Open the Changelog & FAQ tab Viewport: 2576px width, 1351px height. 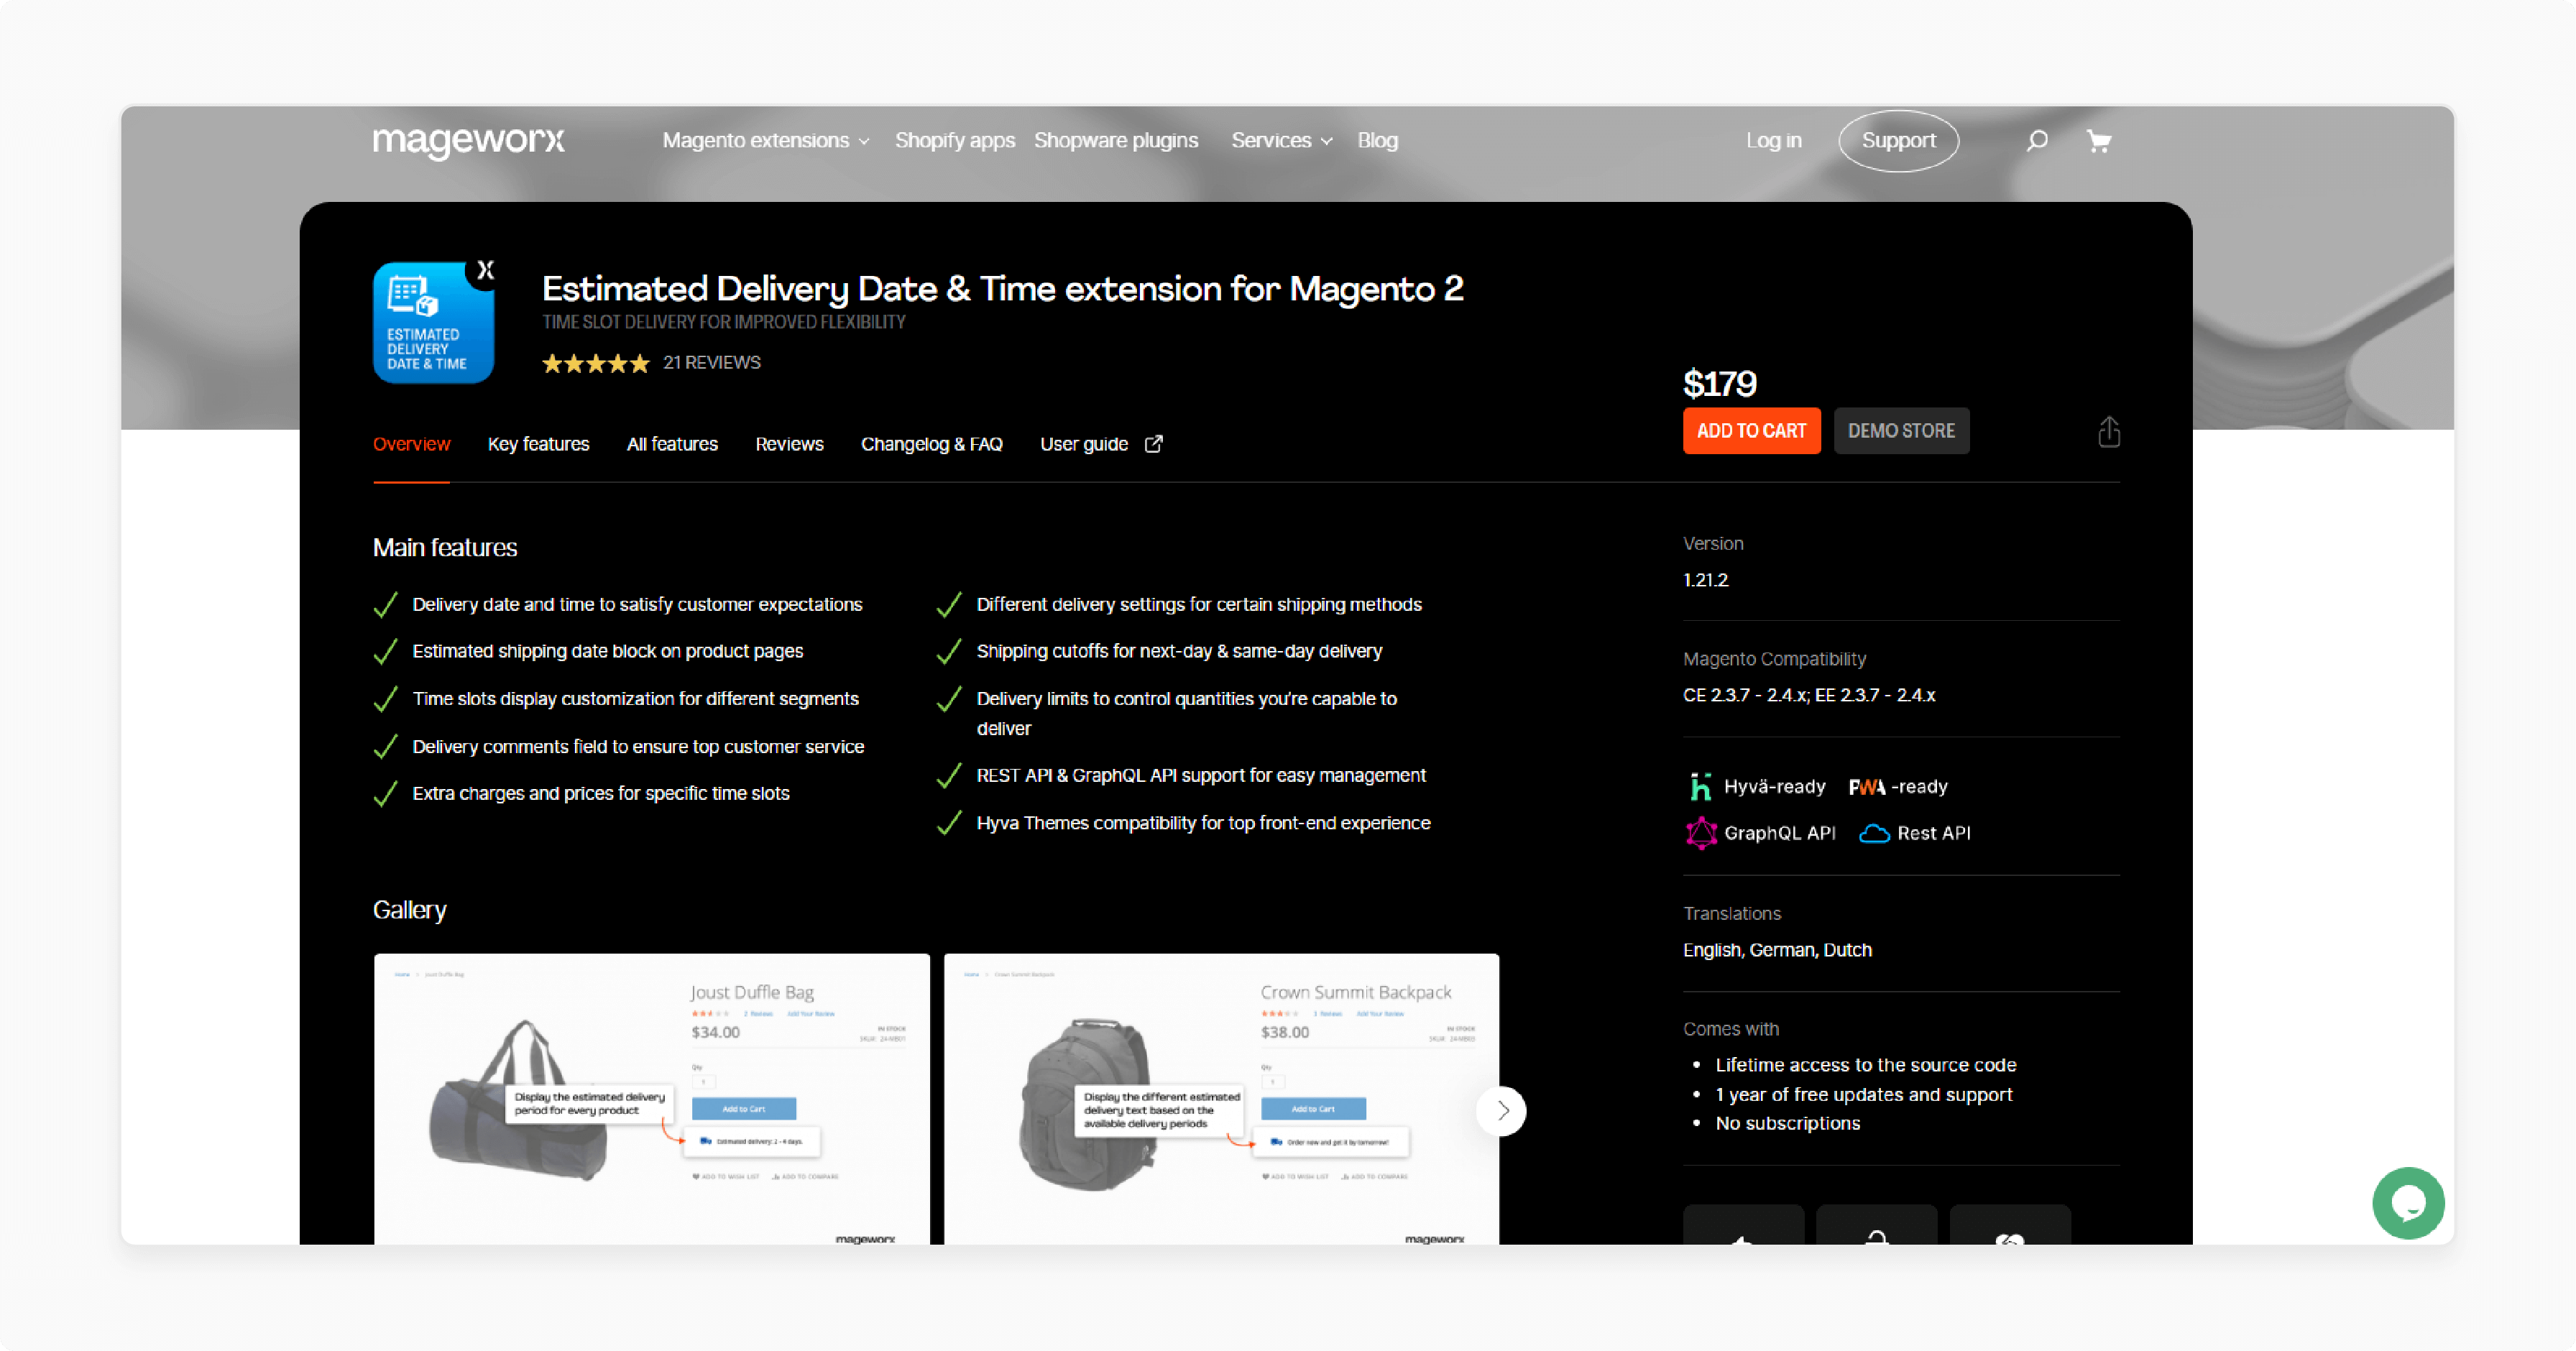coord(931,444)
